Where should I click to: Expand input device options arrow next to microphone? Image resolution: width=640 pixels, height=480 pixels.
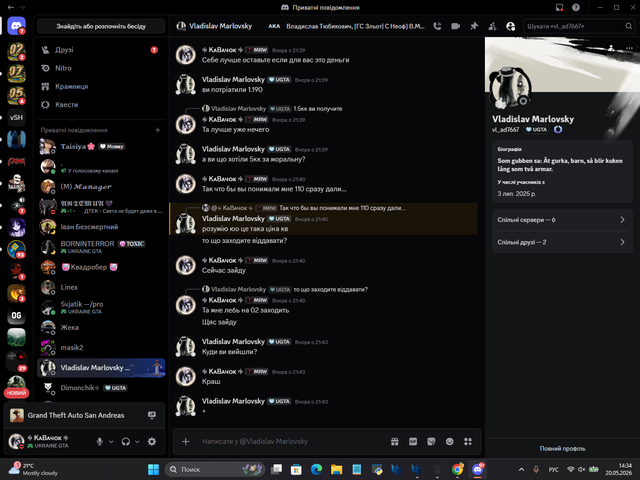(111, 441)
